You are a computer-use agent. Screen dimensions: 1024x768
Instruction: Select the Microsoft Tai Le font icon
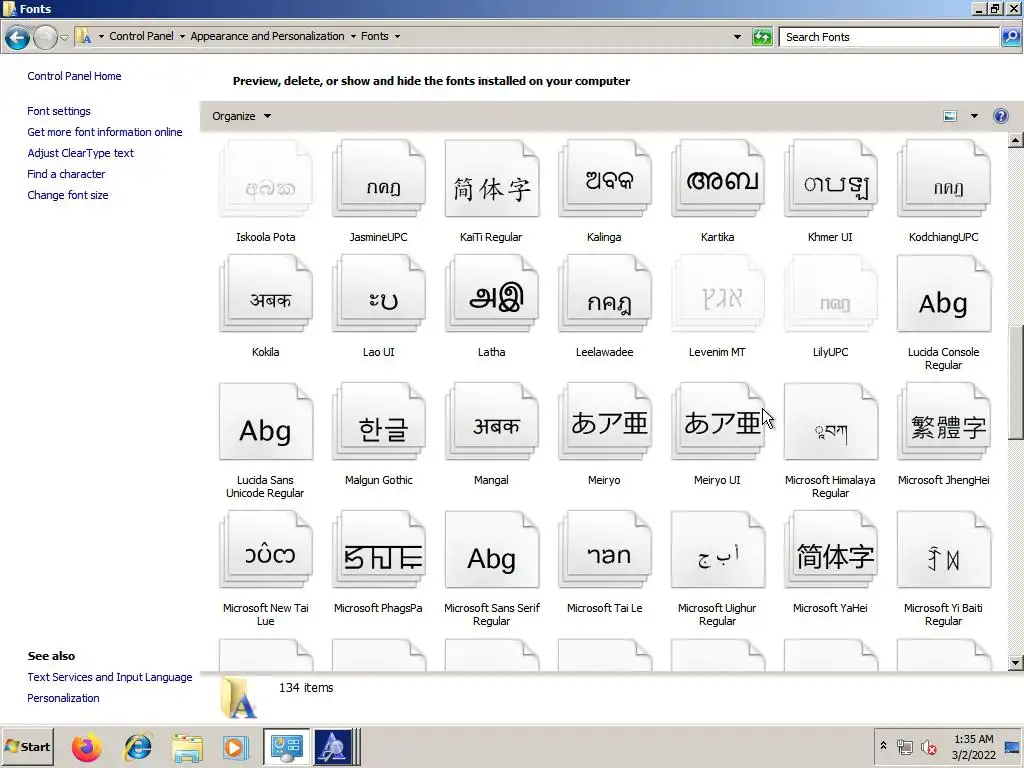tap(605, 549)
